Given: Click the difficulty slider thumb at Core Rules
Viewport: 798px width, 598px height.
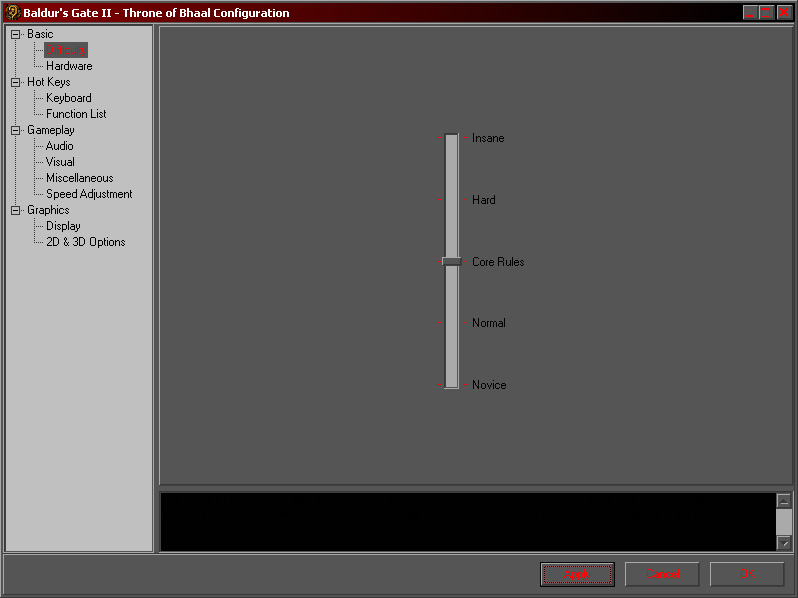Looking at the screenshot, I should [x=451, y=262].
